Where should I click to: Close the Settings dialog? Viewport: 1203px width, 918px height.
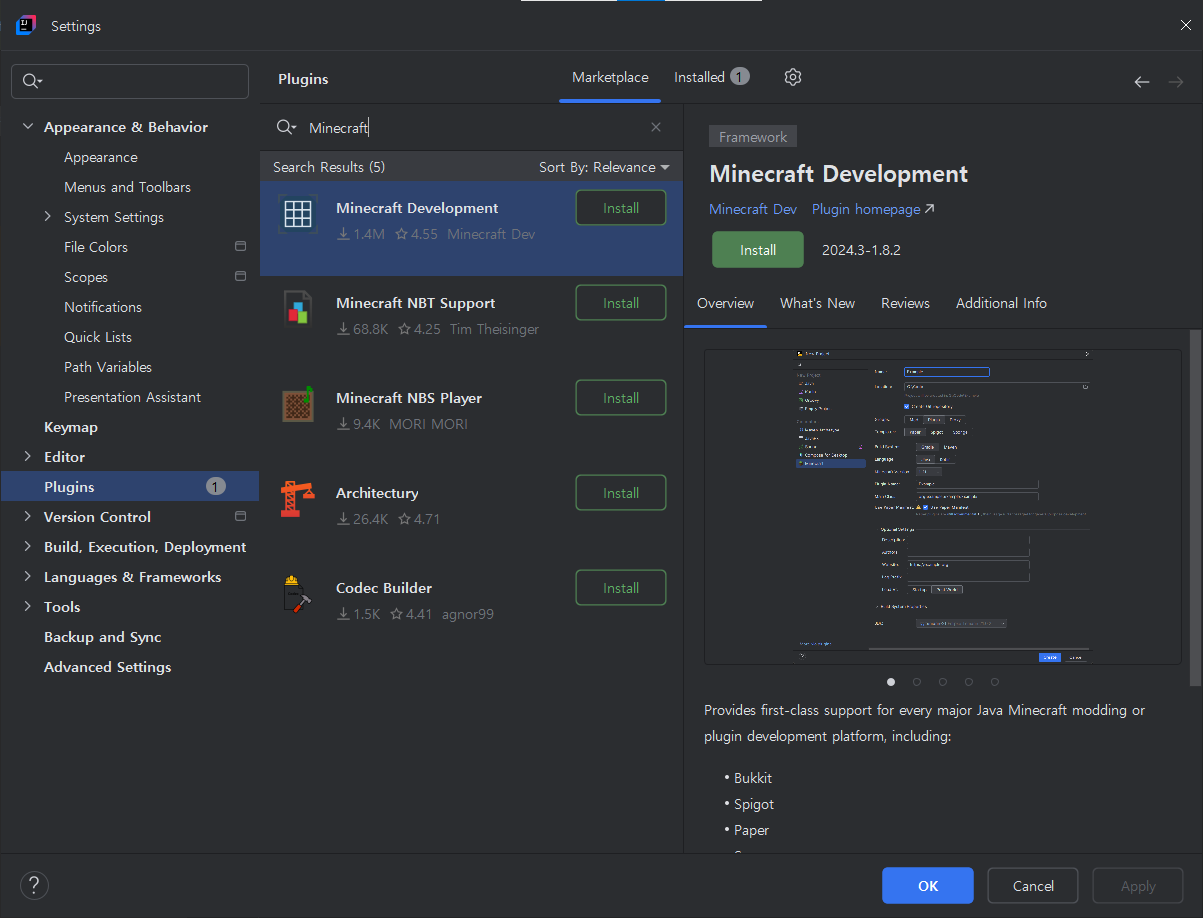click(x=1185, y=25)
